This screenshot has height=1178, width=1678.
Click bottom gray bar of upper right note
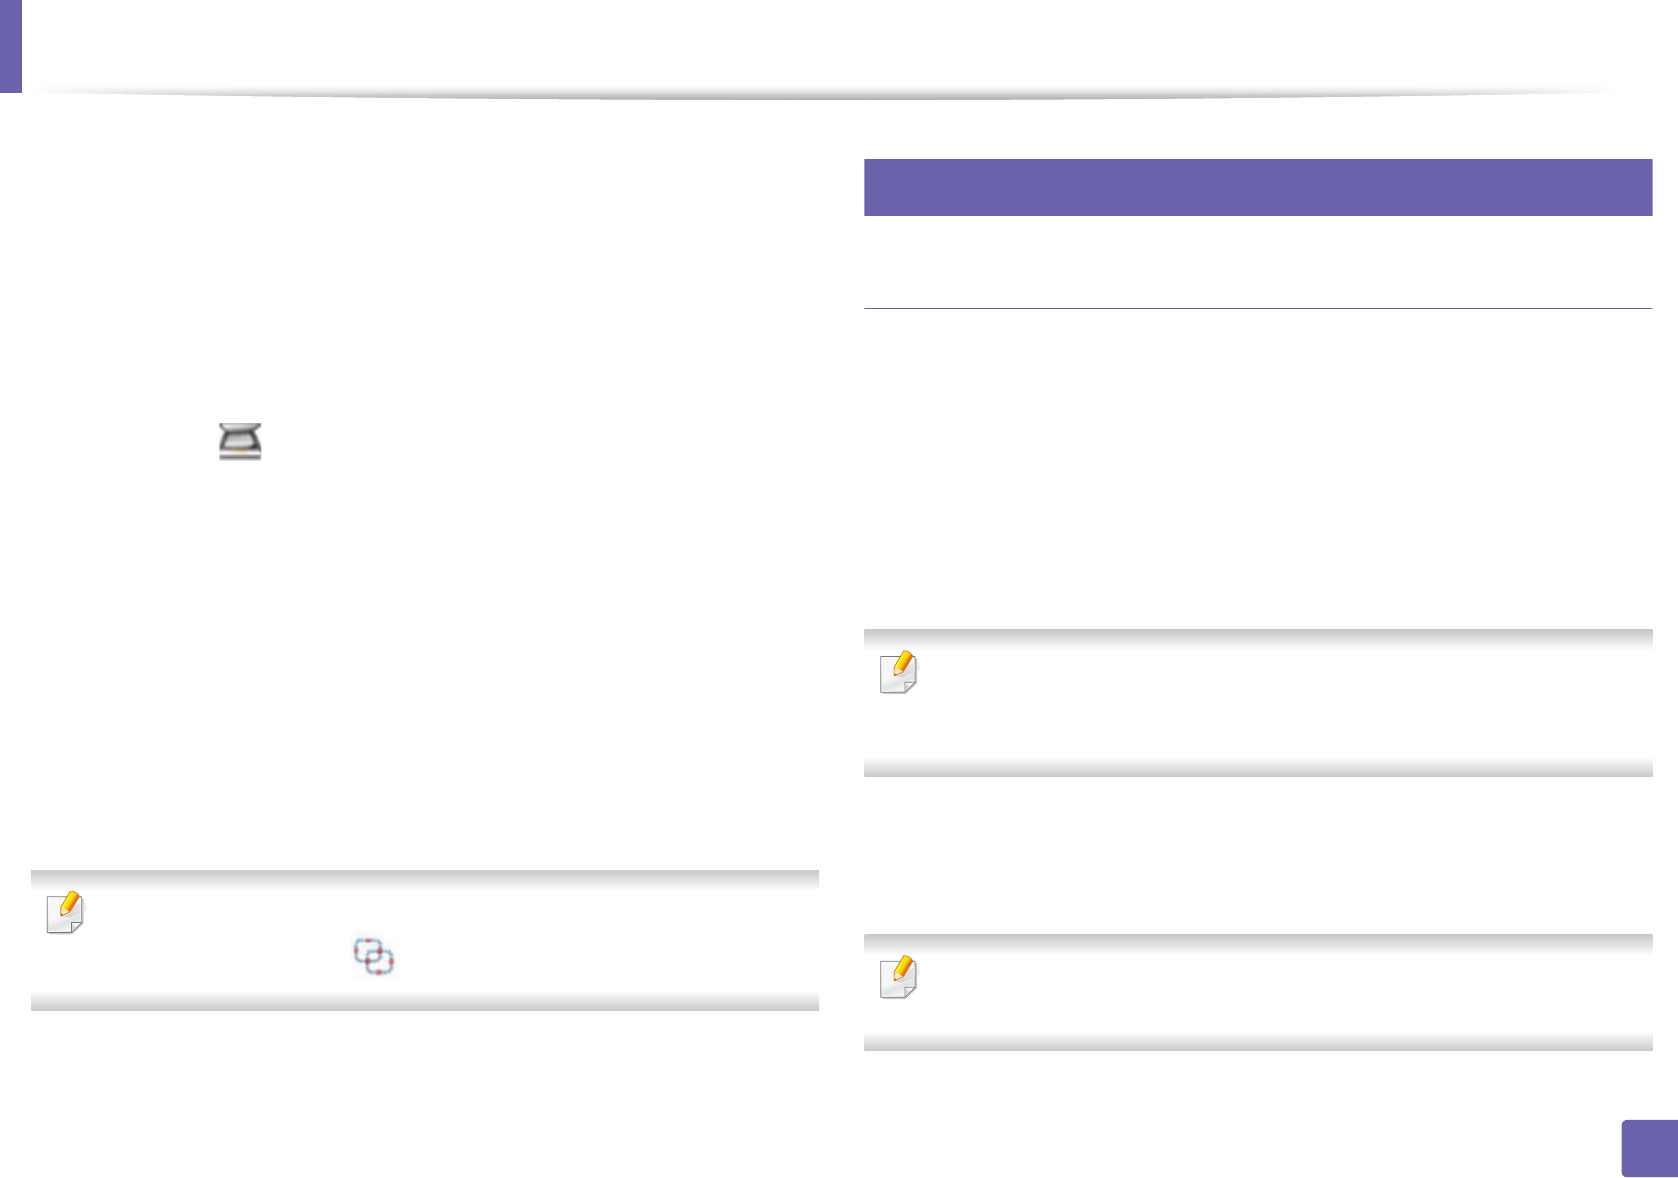1257,768
